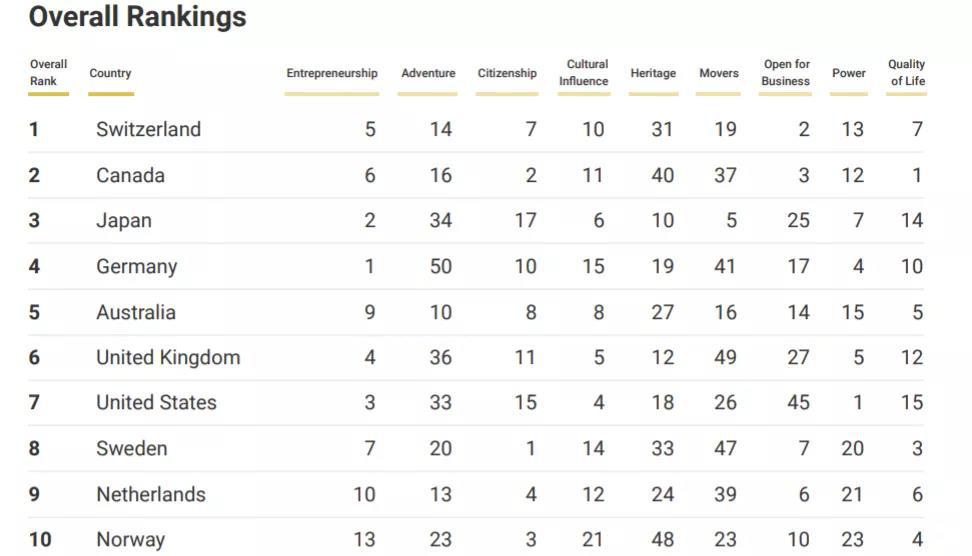
Task: Select Australia in the country column
Action: coord(136,312)
